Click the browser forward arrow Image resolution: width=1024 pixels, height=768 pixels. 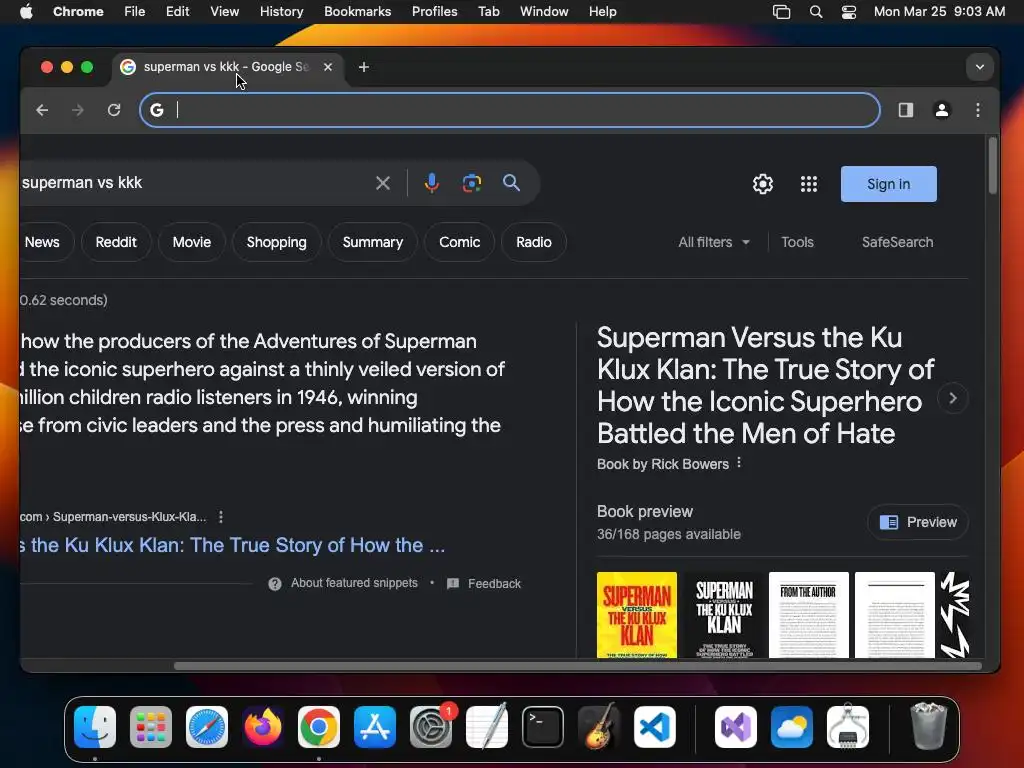tap(78, 110)
